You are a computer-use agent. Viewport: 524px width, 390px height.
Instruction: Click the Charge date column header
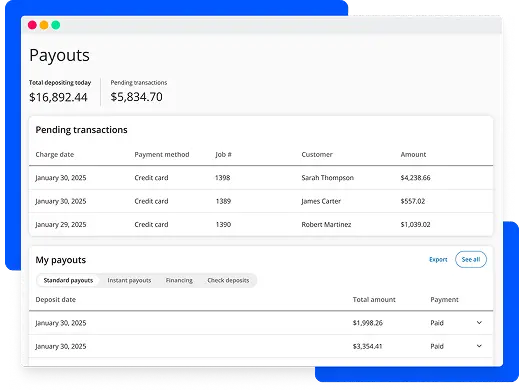[x=55, y=154]
